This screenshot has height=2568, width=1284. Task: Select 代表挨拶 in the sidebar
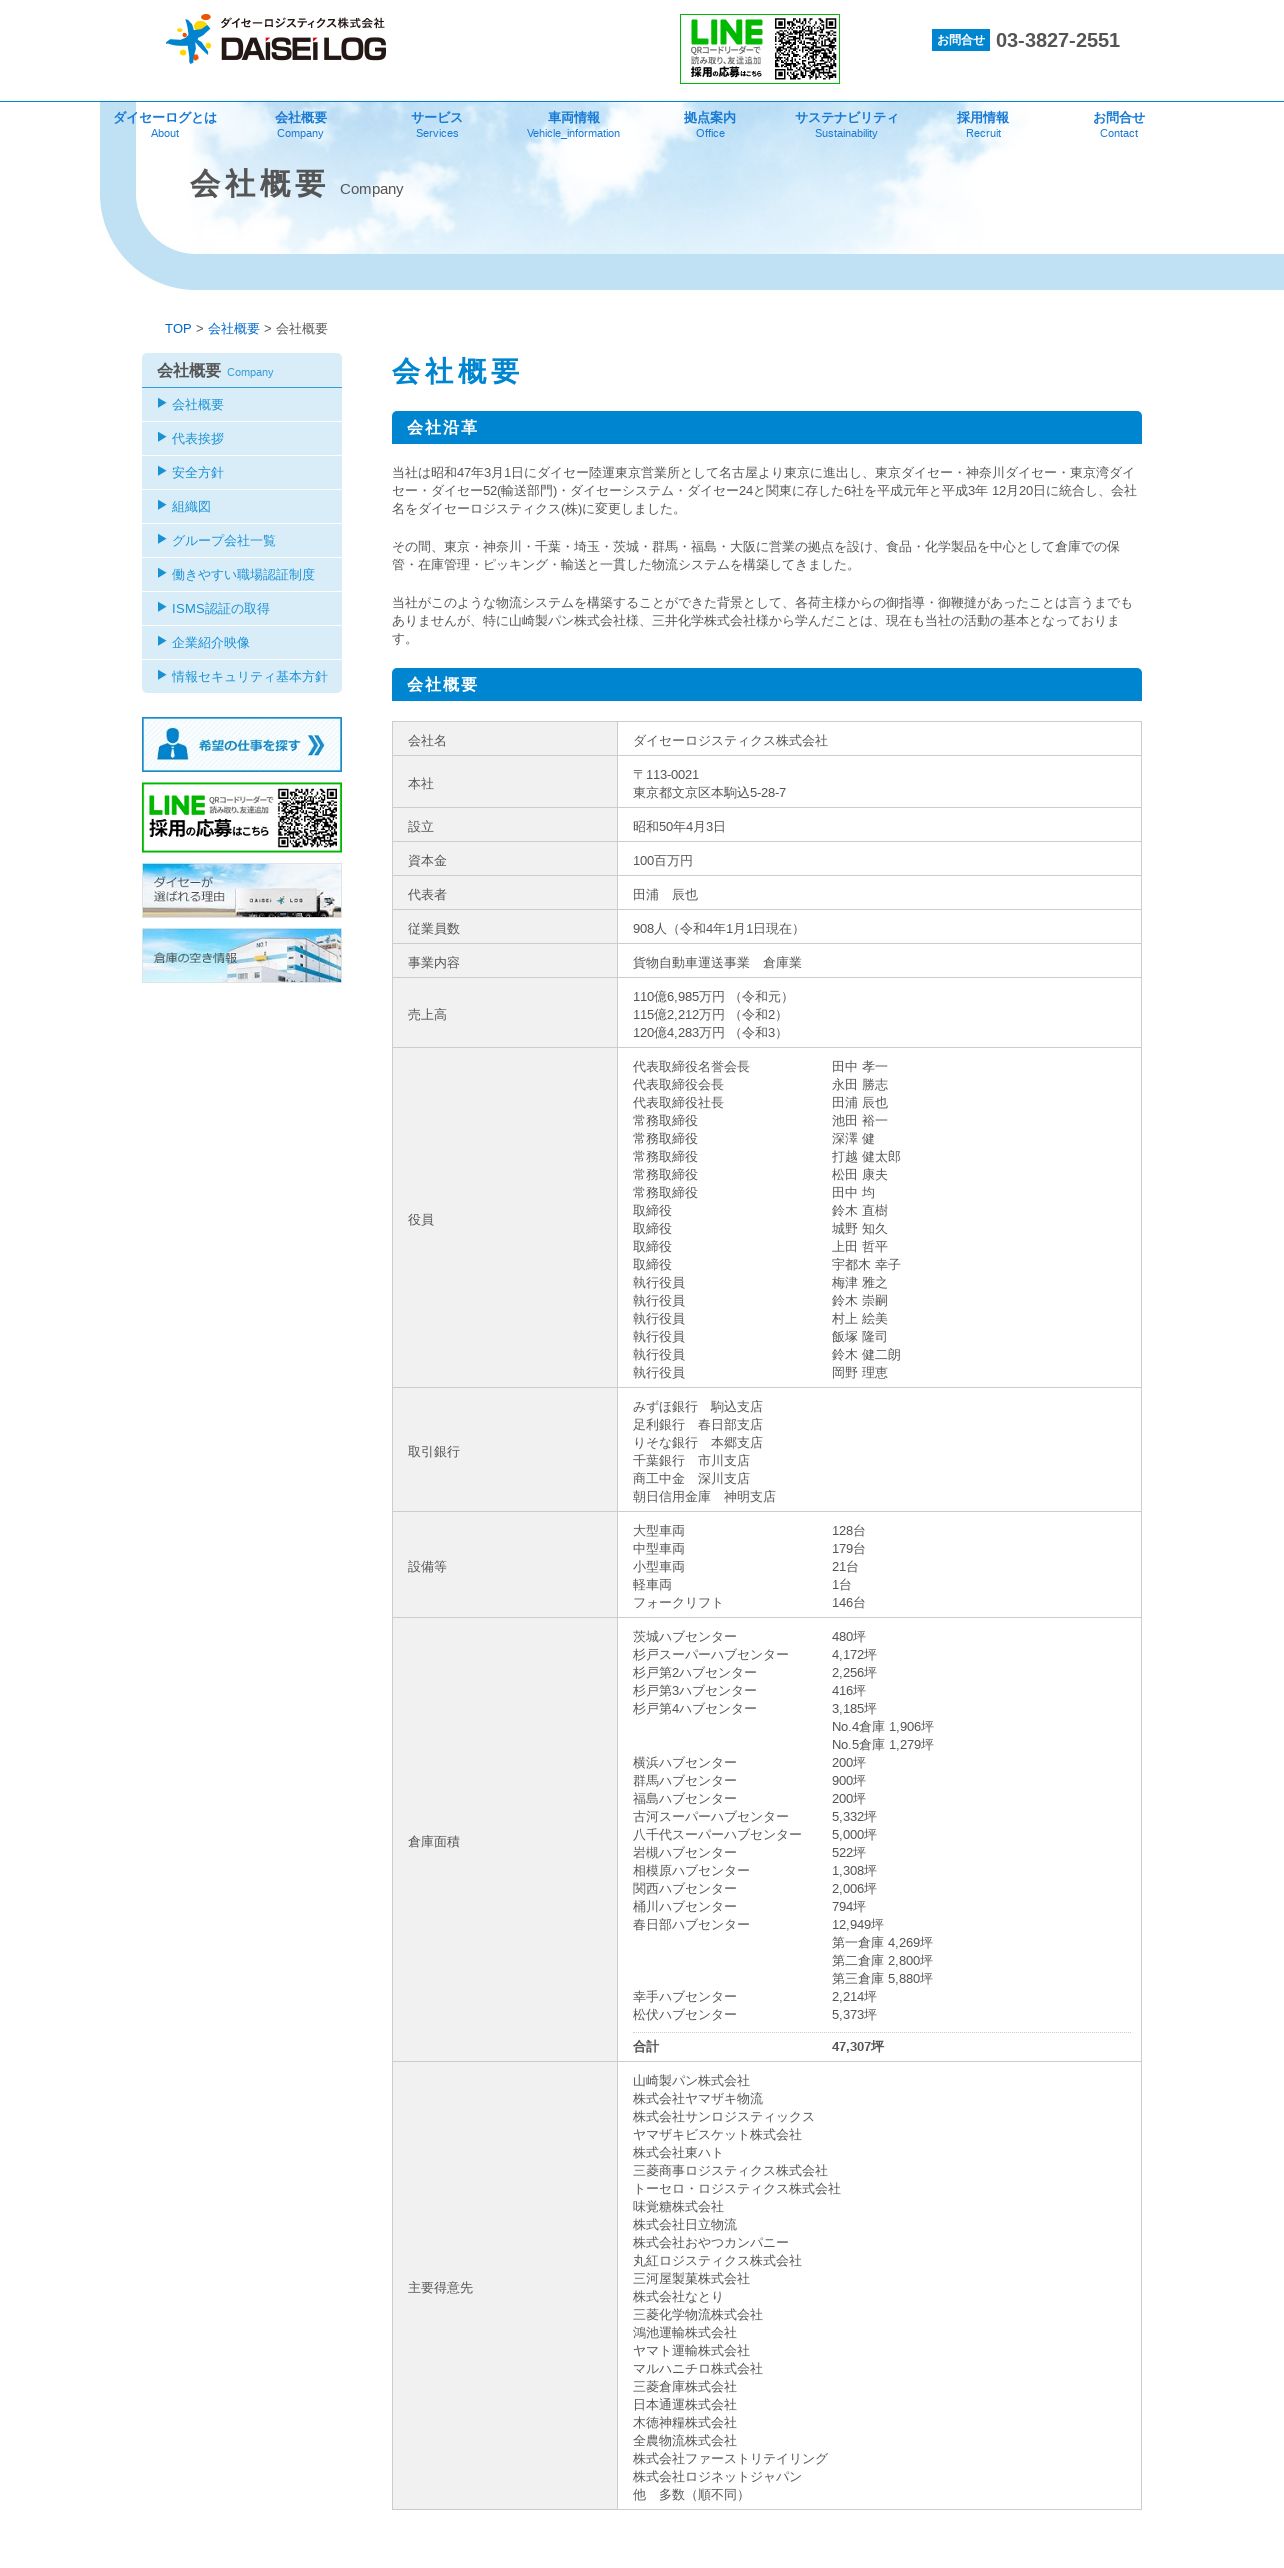tap(242, 438)
